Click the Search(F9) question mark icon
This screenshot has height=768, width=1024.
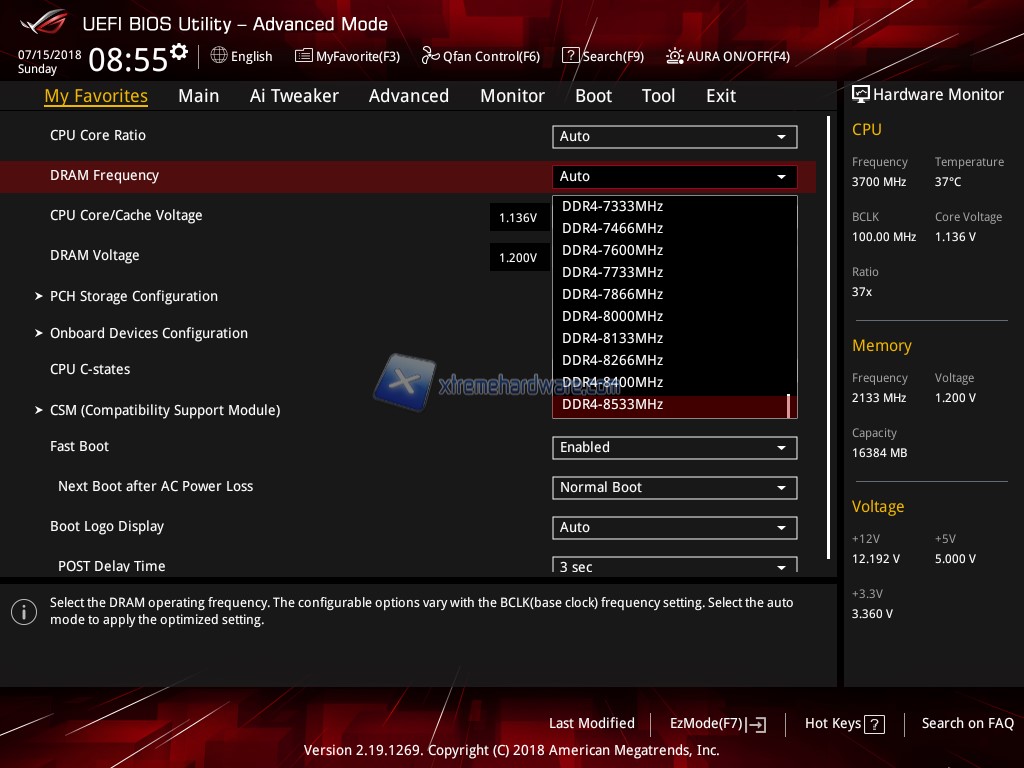570,56
